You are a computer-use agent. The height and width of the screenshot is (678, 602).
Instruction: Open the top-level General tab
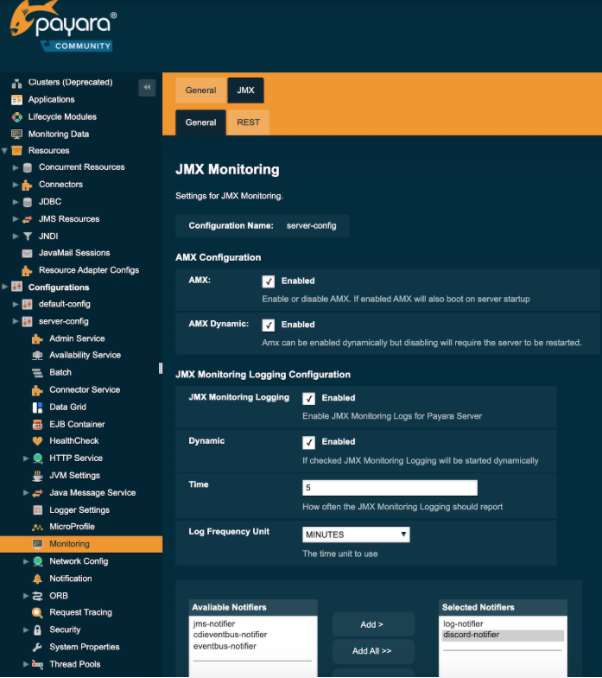[x=200, y=91]
